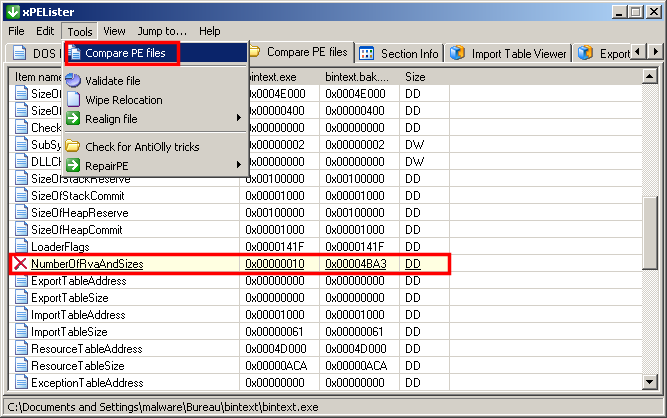Select Compare PE files menu entry
667x418 pixels.
point(125,53)
